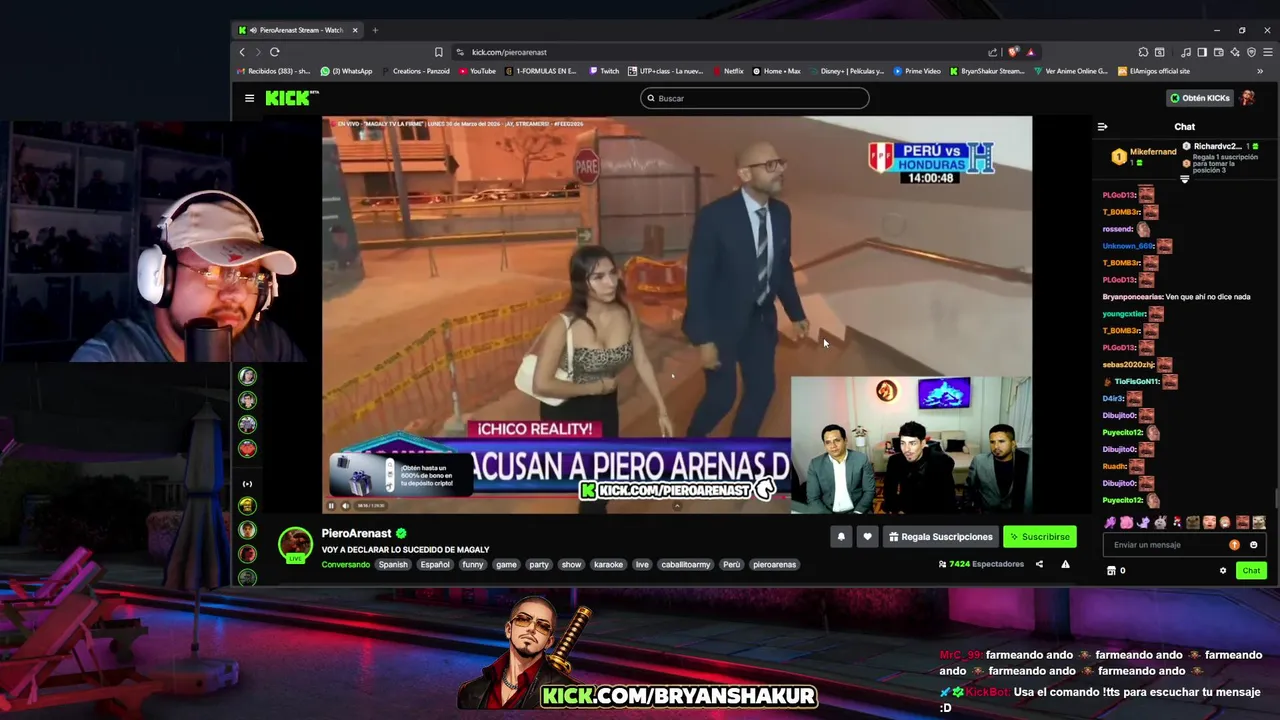1280x720 pixels.
Task: Go back in browser history
Action: click(x=242, y=52)
